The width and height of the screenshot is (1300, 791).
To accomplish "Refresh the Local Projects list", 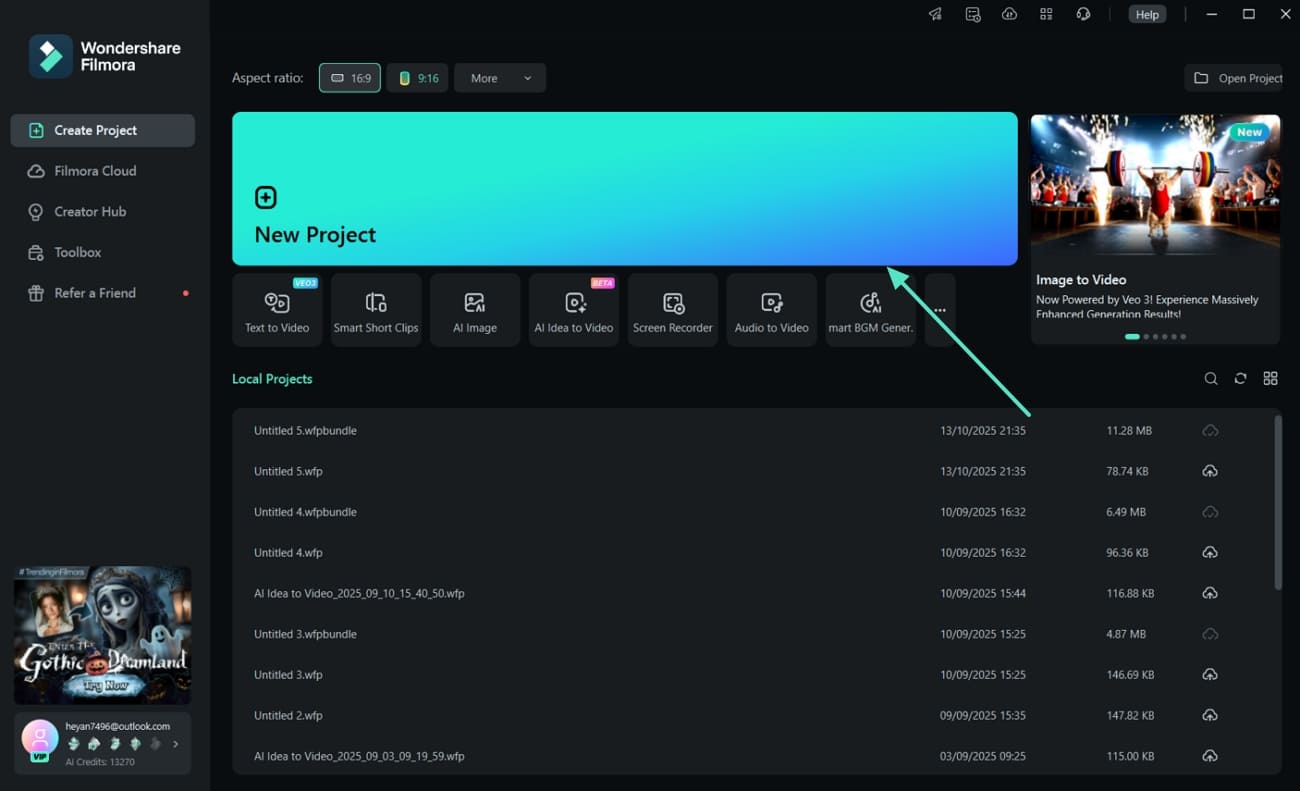I will coord(1240,378).
